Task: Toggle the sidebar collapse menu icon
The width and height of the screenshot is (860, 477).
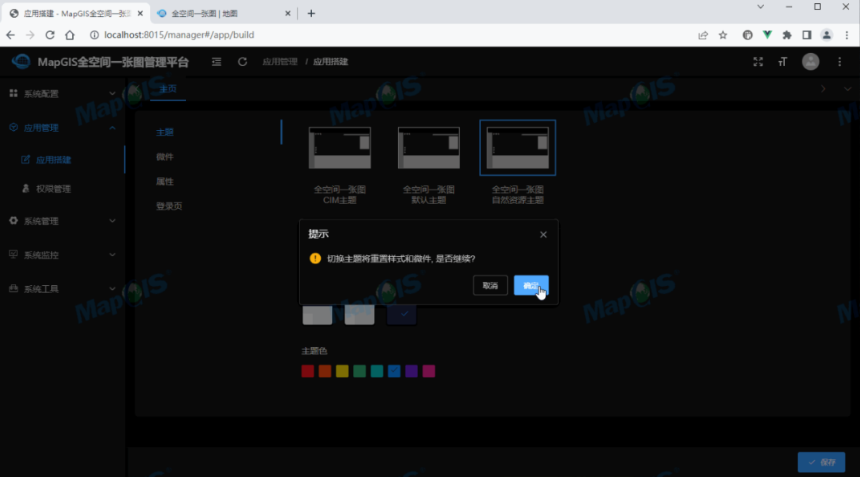Action: (217, 62)
